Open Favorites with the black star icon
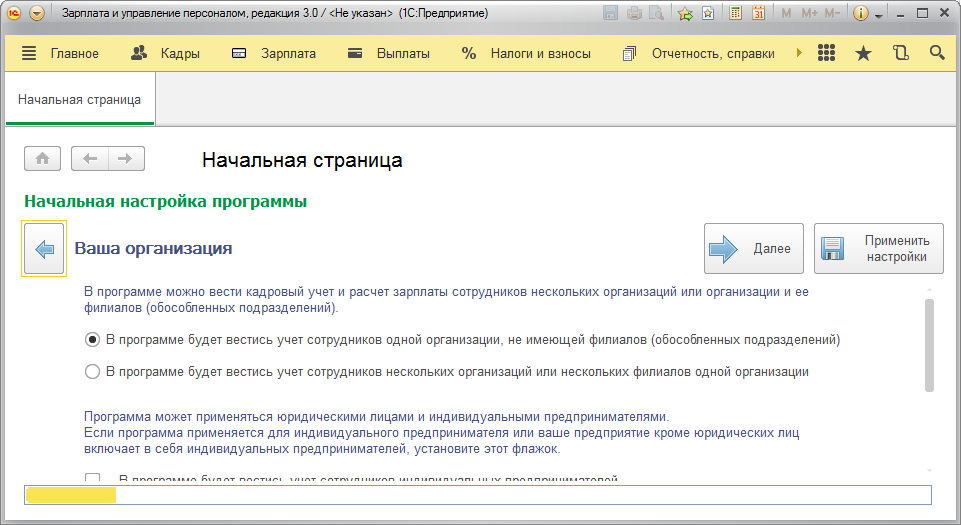 (863, 53)
